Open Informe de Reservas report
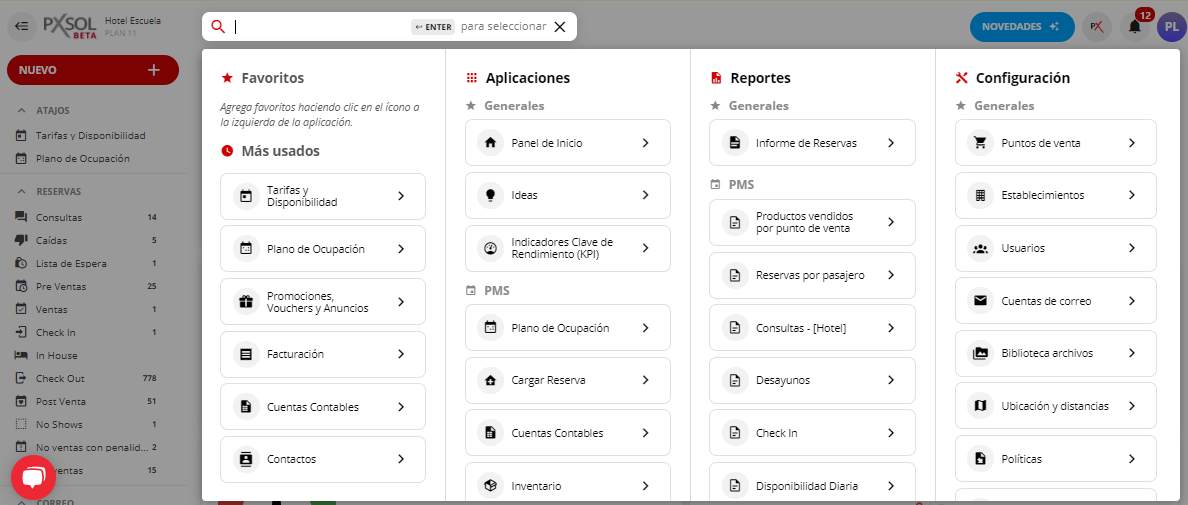Screen dimensions: 1188x505 [x=811, y=143]
